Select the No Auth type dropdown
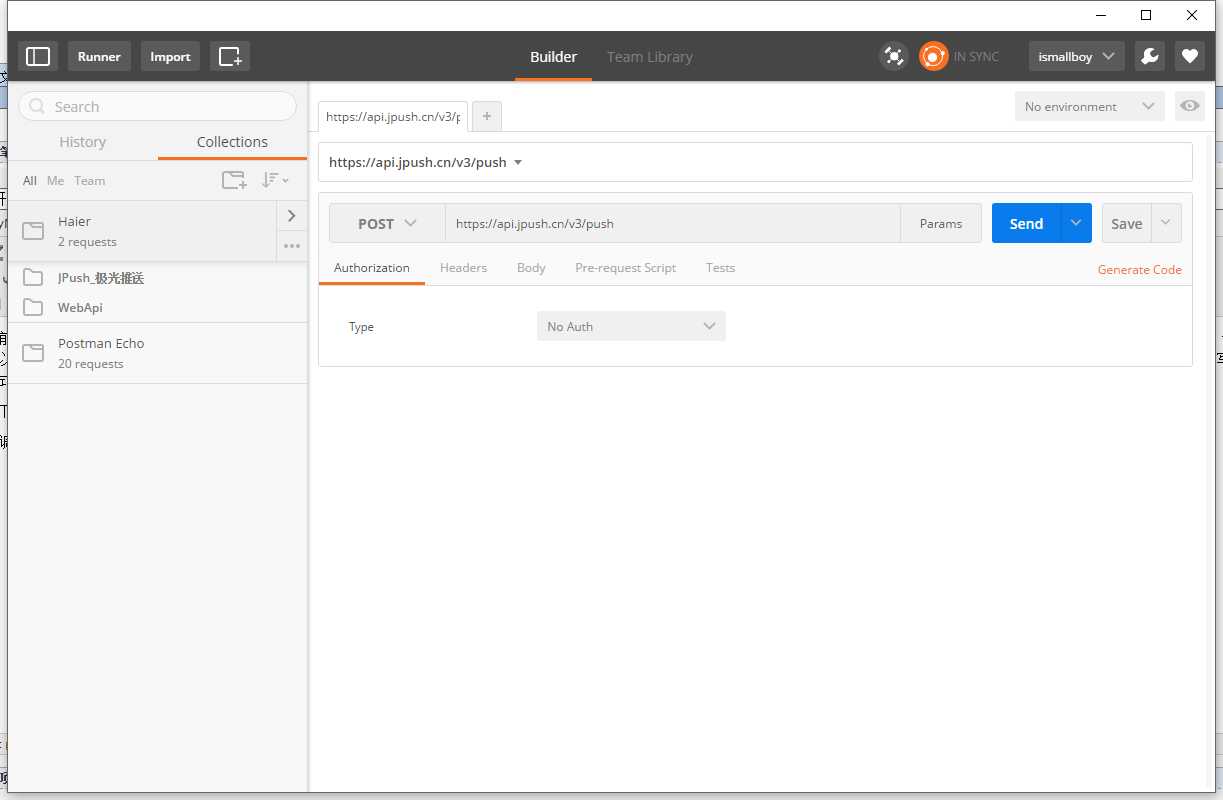Screen dimensions: 1223x800 tap(631, 326)
